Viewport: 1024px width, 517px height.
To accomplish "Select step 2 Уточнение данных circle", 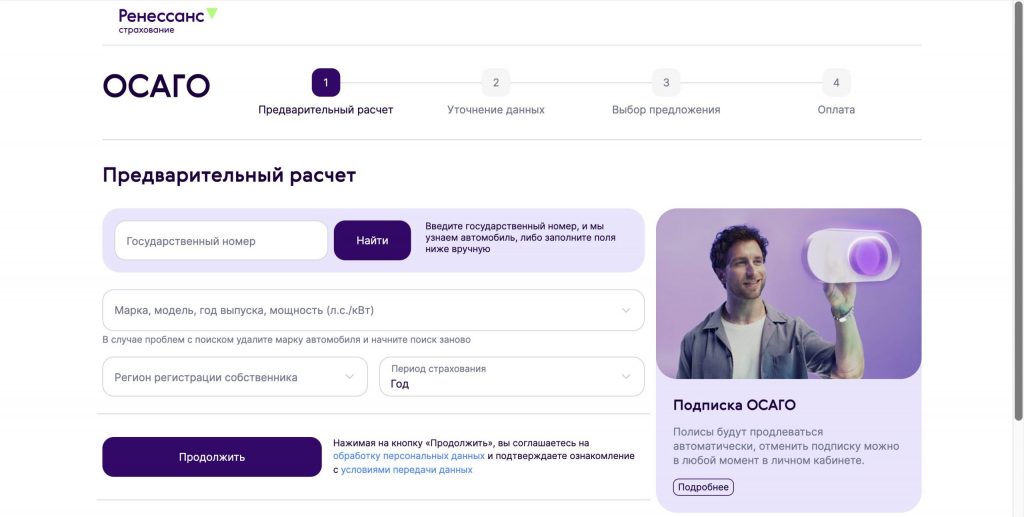I will [496, 82].
